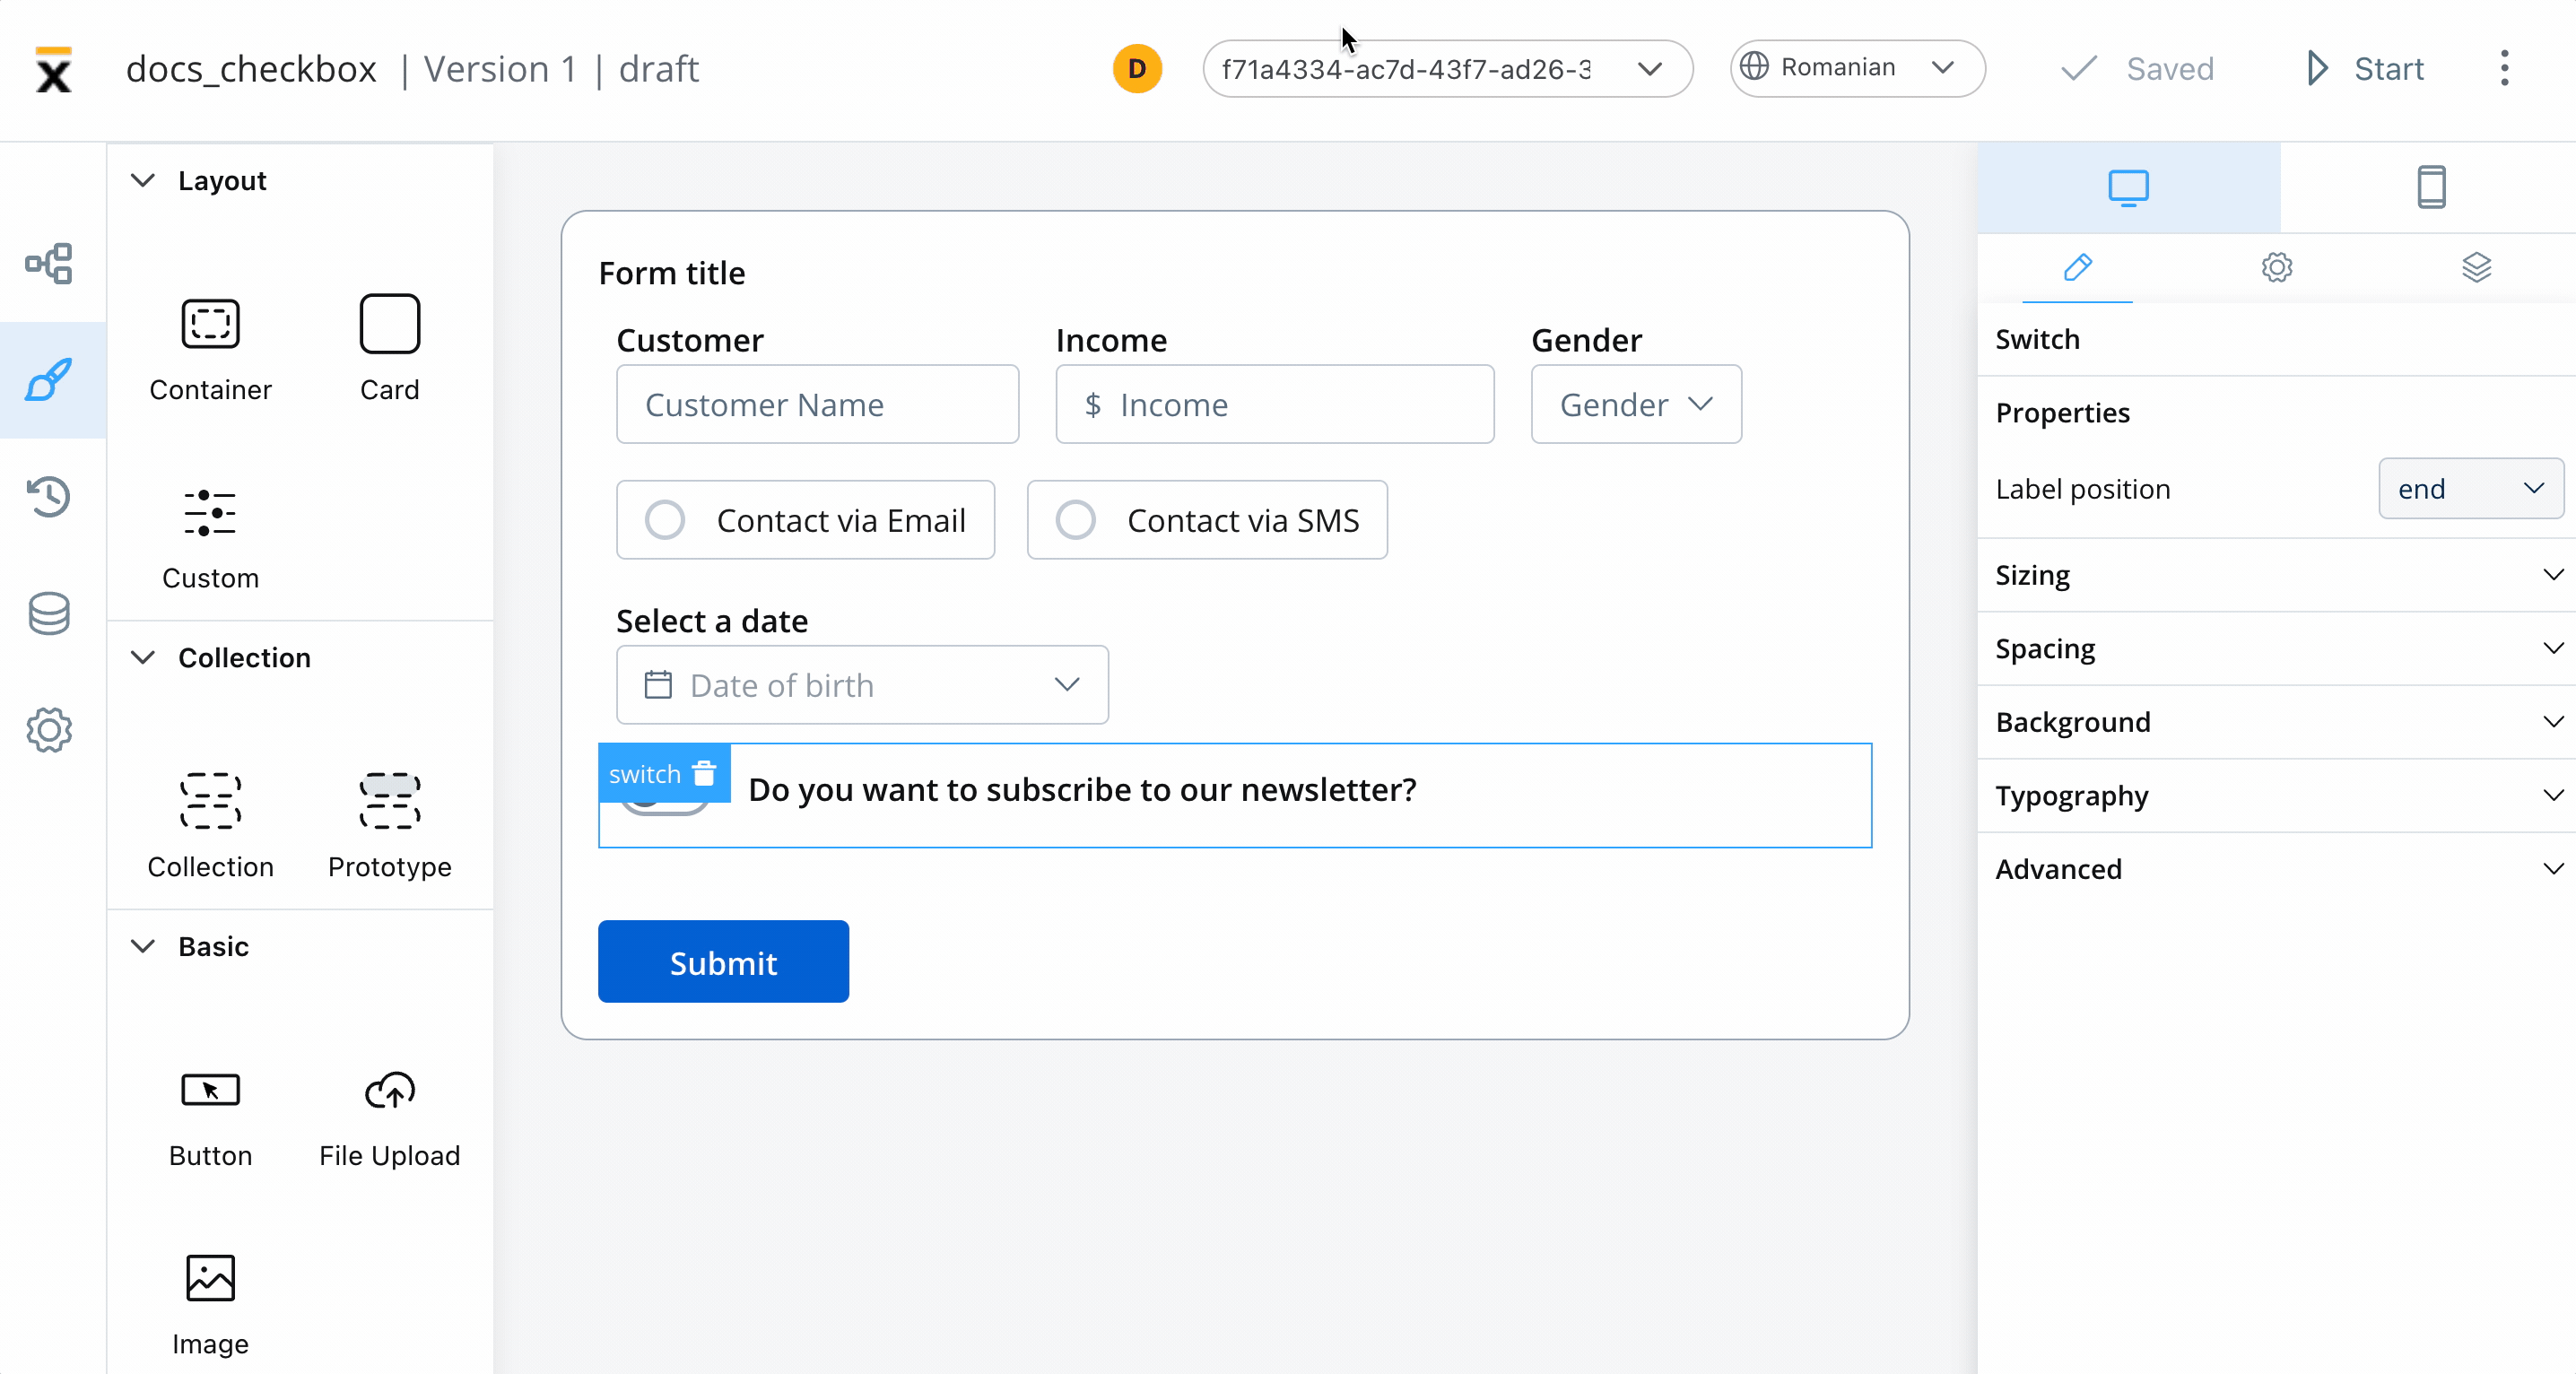Click the Properties heading
The width and height of the screenshot is (2576, 1374).
pos(2062,413)
